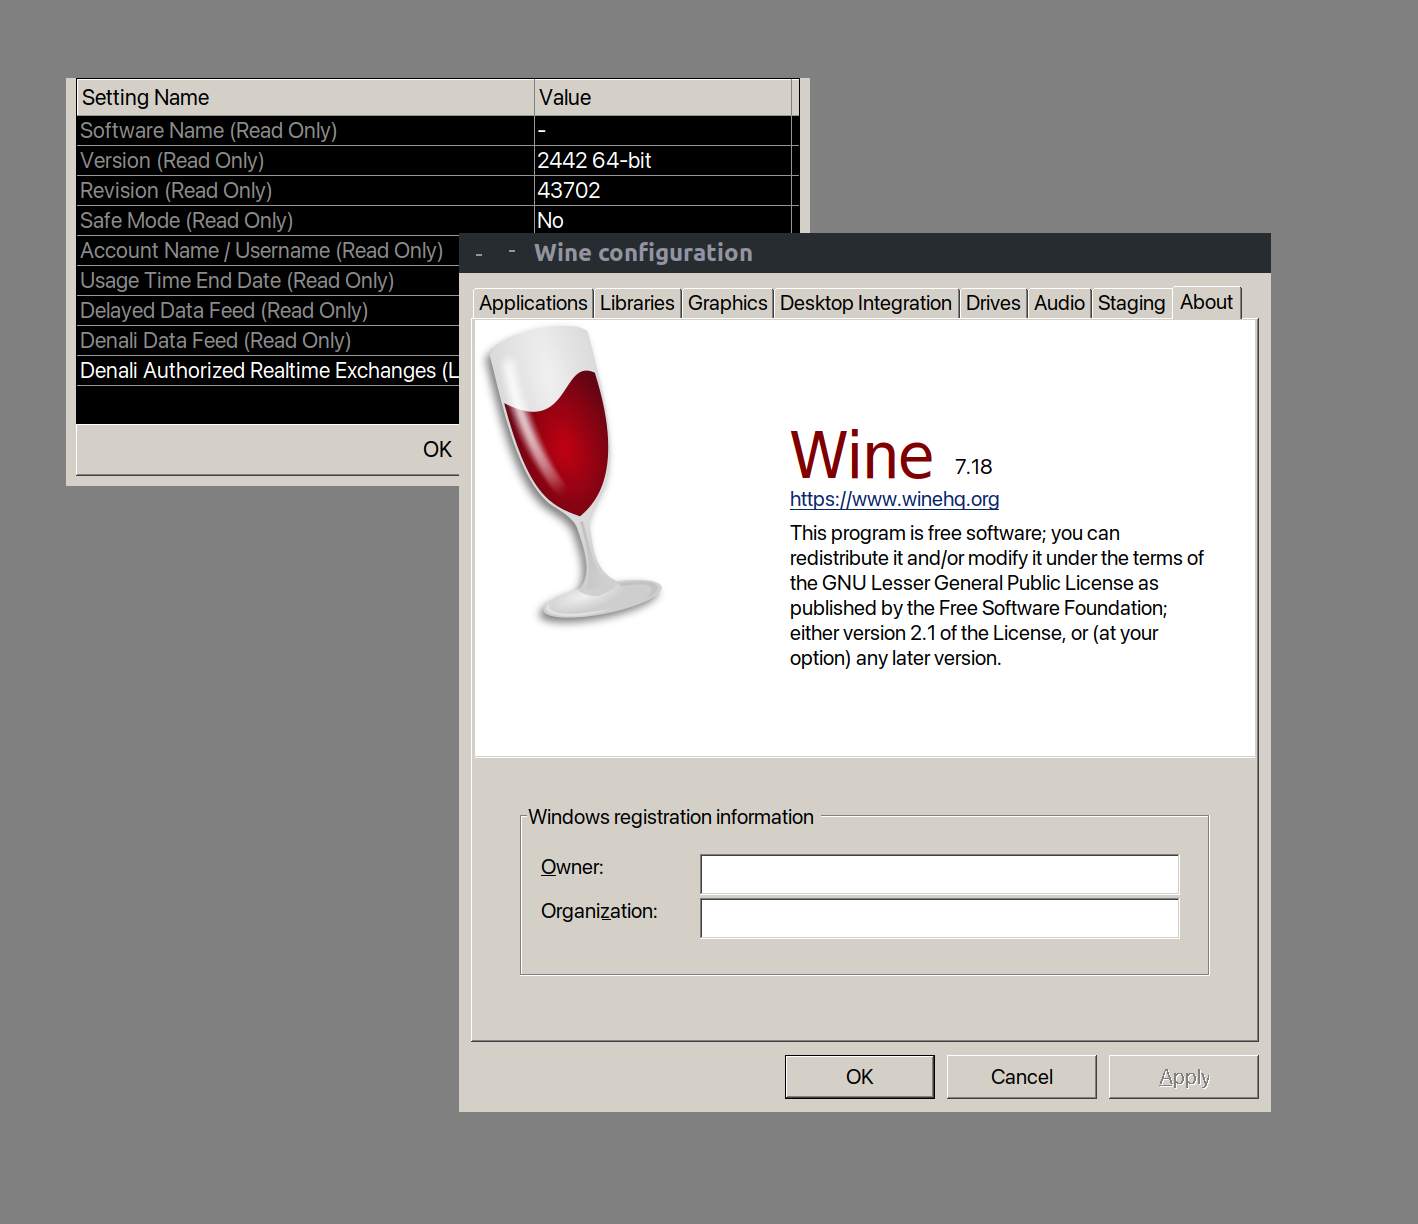1418x1224 pixels.
Task: Click the Windows registration information label
Action: [x=671, y=817]
